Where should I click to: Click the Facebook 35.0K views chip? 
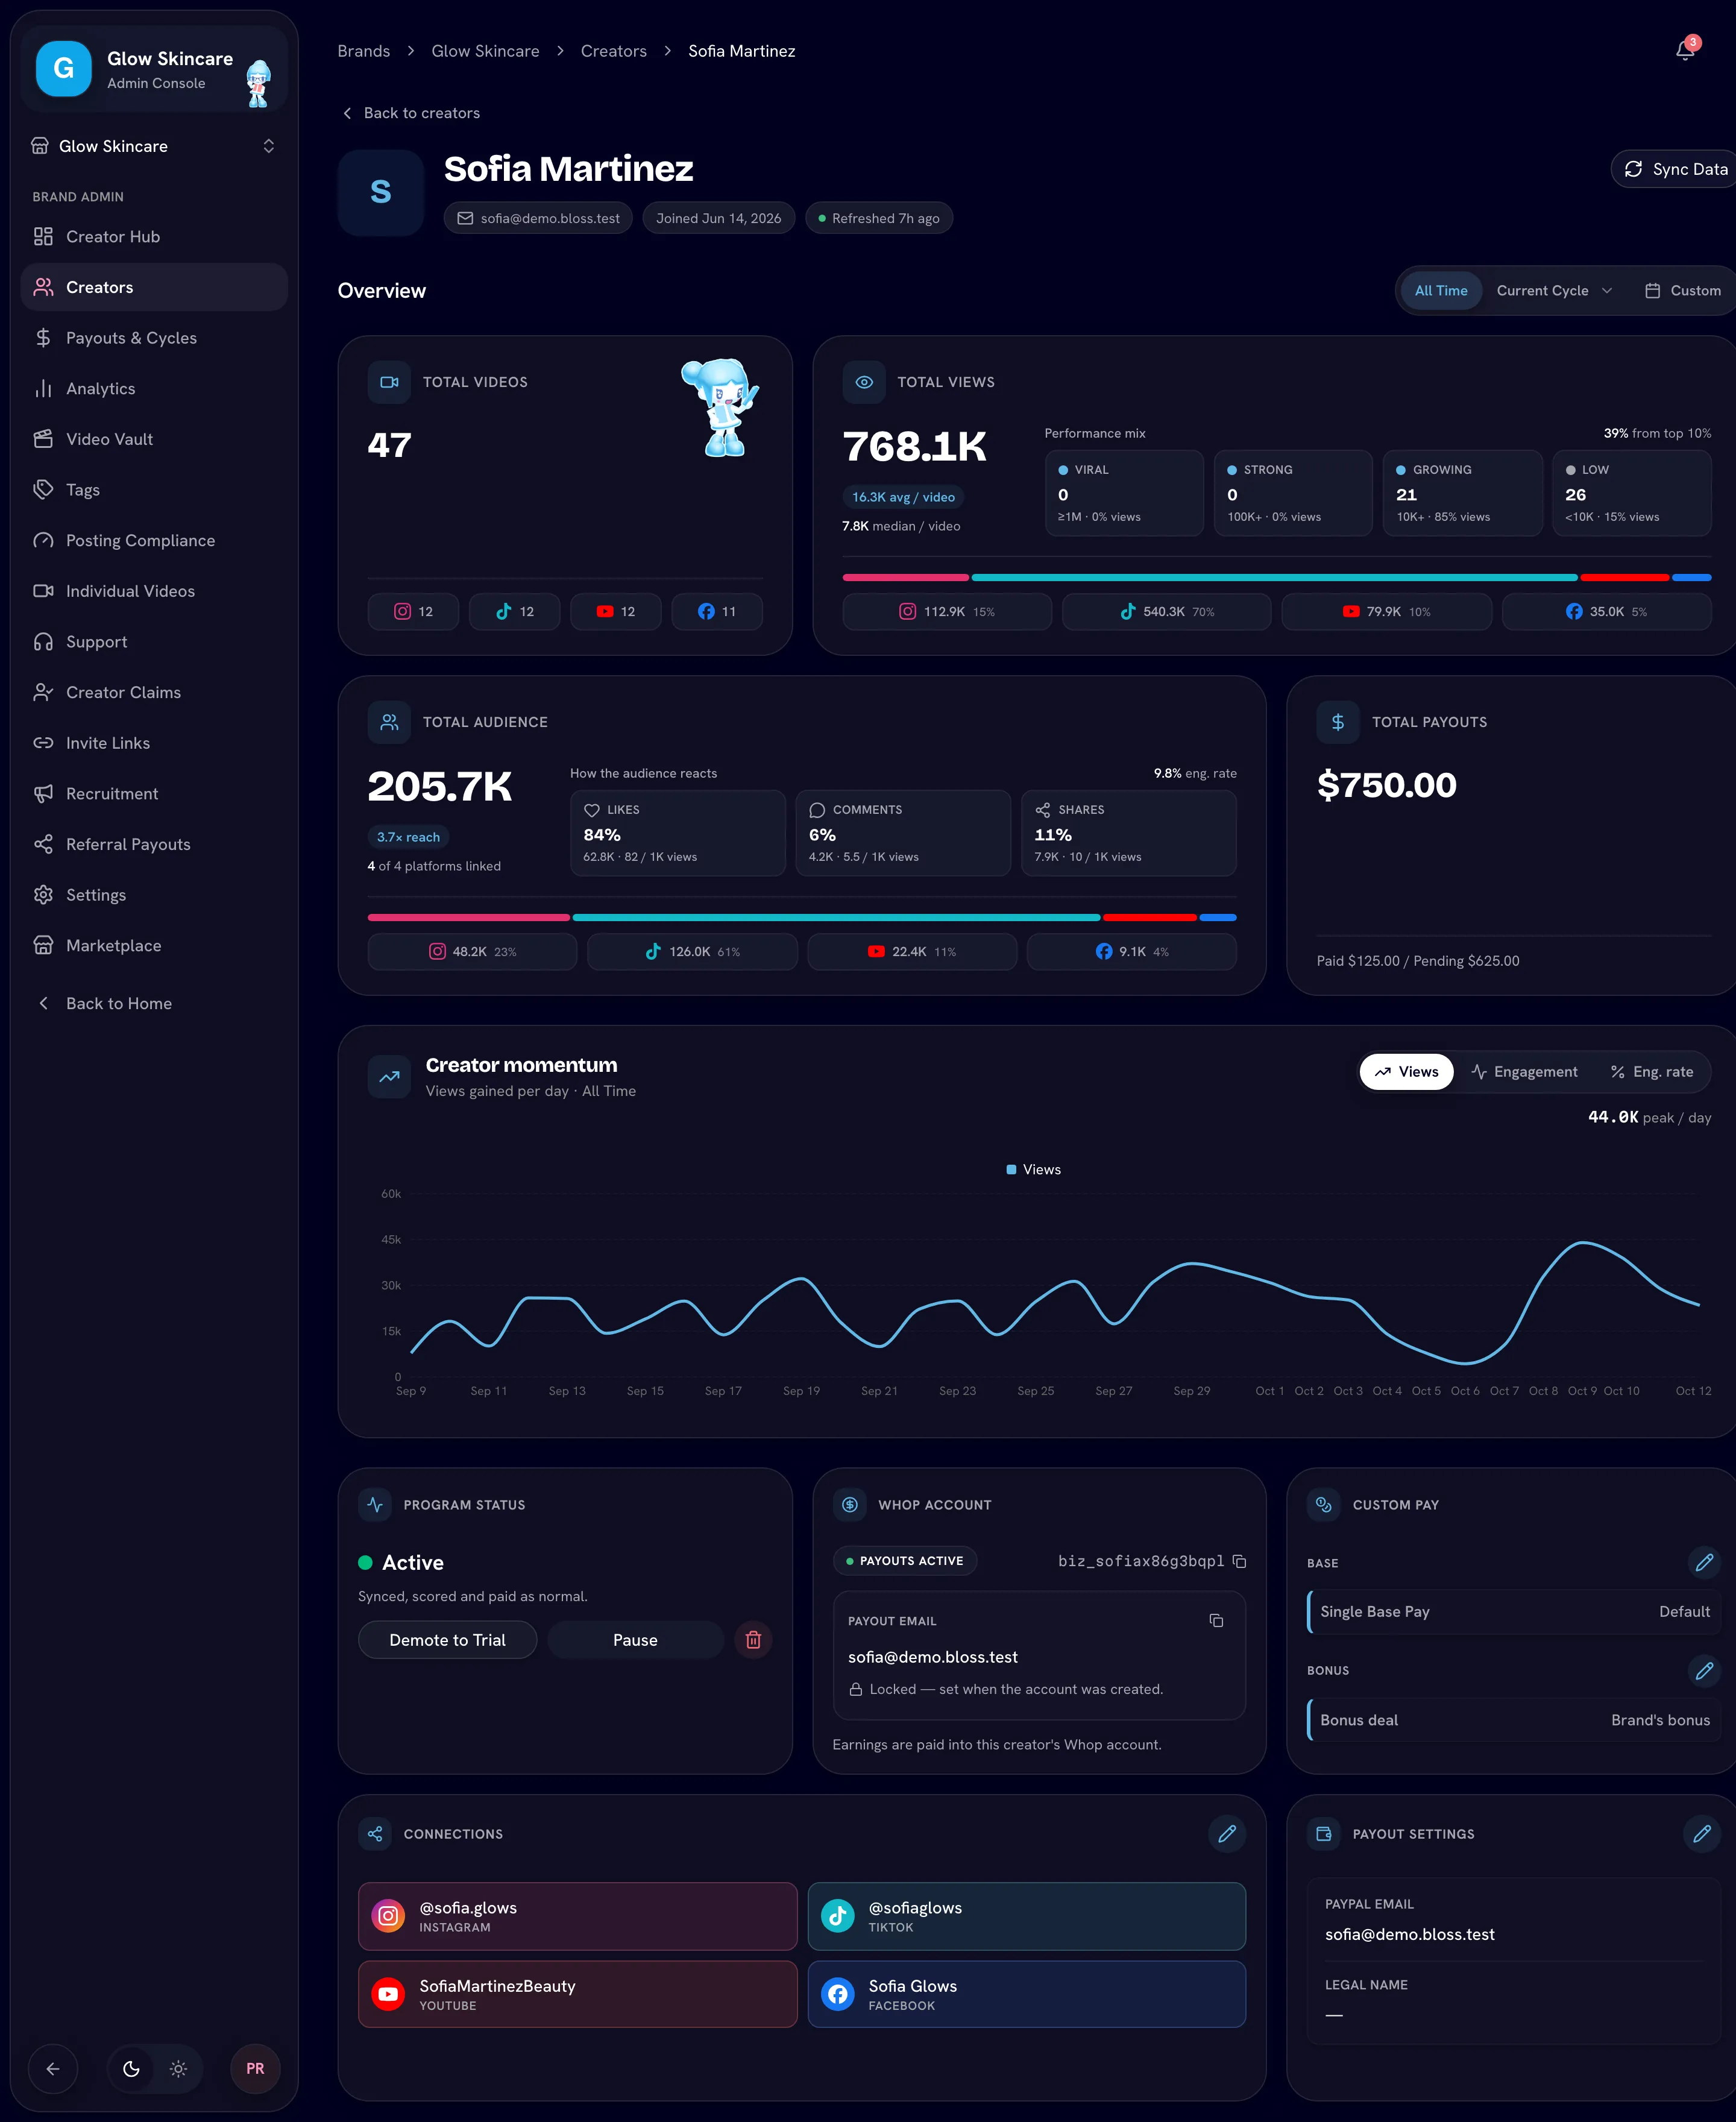pos(1606,611)
